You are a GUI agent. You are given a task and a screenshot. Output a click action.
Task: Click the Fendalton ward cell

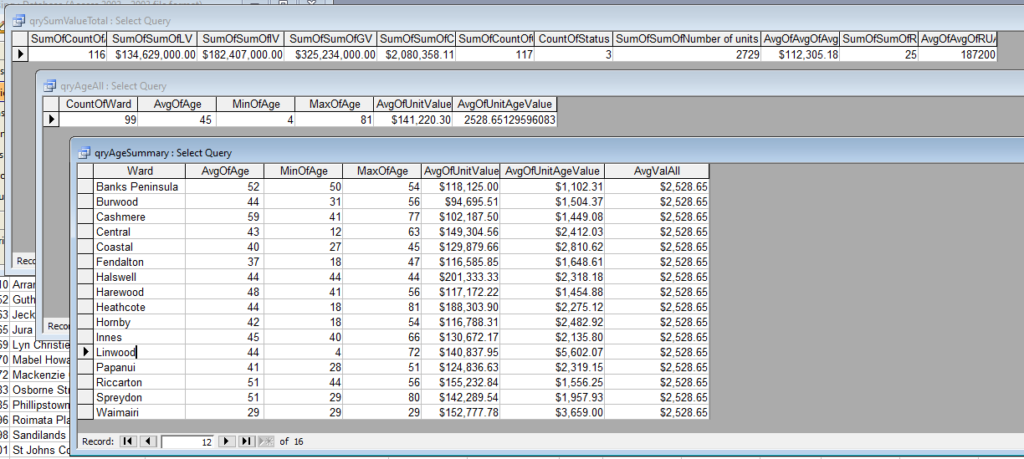[140, 262]
